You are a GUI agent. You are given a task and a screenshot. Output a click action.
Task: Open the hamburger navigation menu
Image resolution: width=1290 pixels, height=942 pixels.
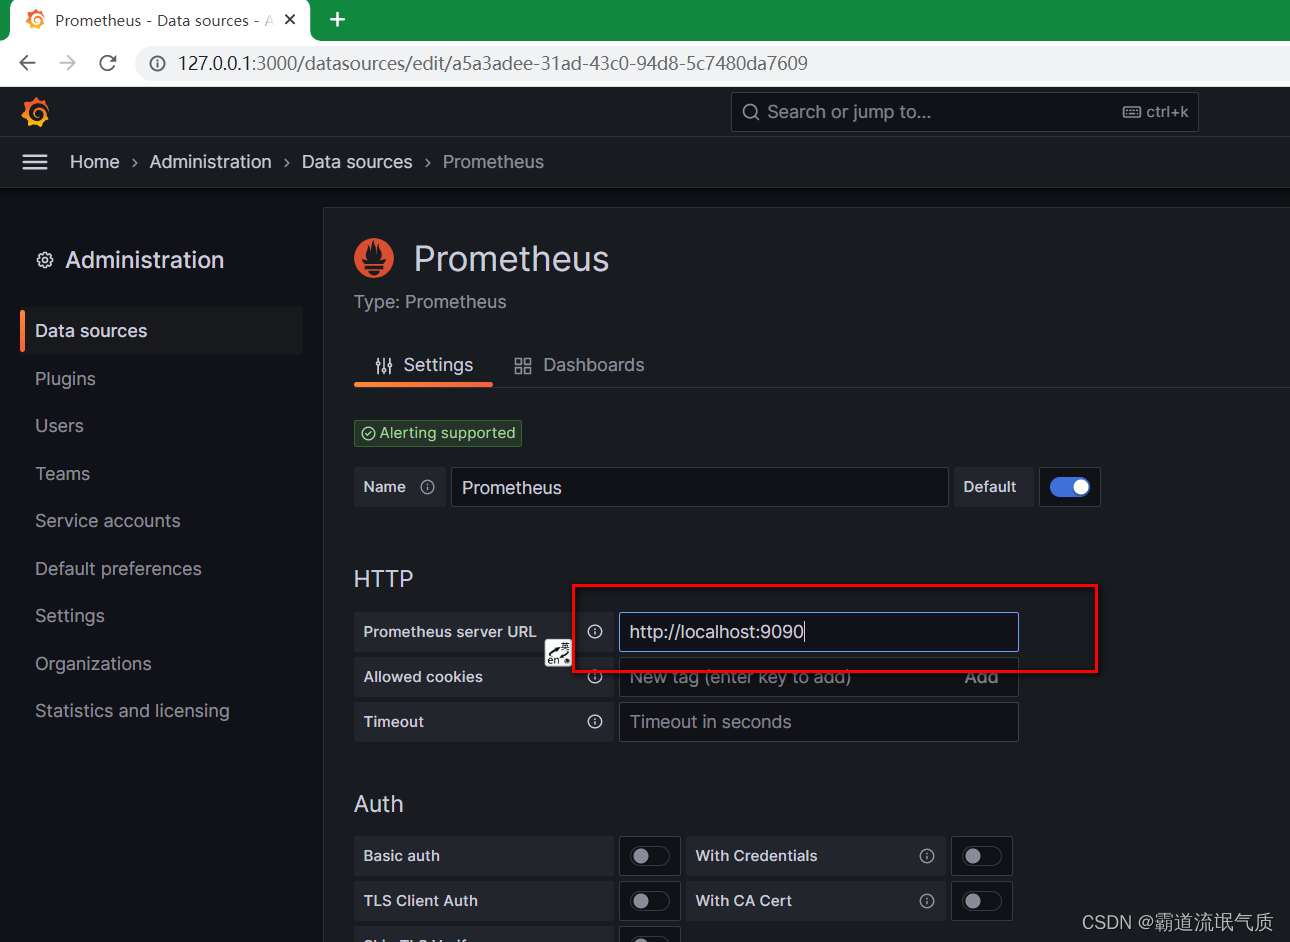click(x=35, y=162)
